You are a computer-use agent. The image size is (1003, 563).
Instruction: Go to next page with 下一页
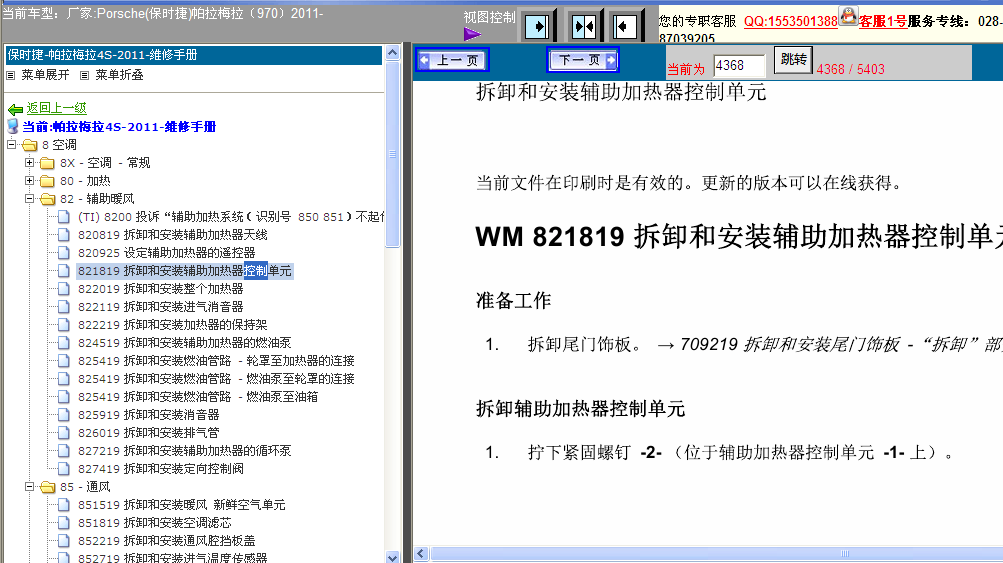point(583,60)
